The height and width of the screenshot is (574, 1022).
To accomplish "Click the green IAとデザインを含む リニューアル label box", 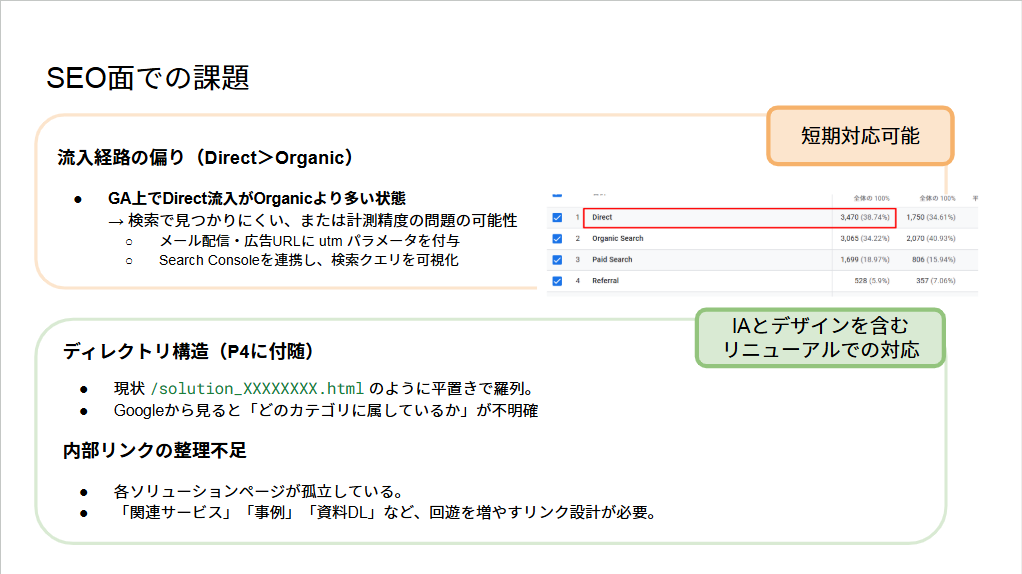I will pos(819,338).
